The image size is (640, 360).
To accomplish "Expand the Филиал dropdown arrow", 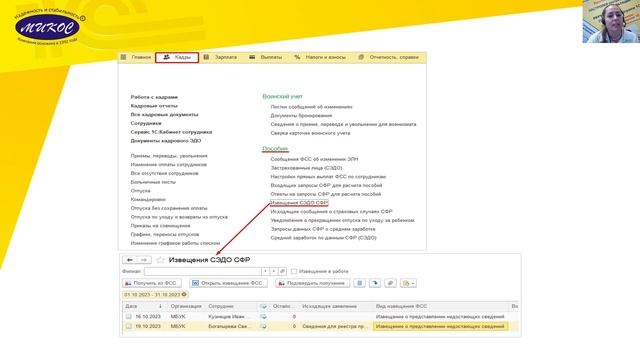I will pos(265,271).
